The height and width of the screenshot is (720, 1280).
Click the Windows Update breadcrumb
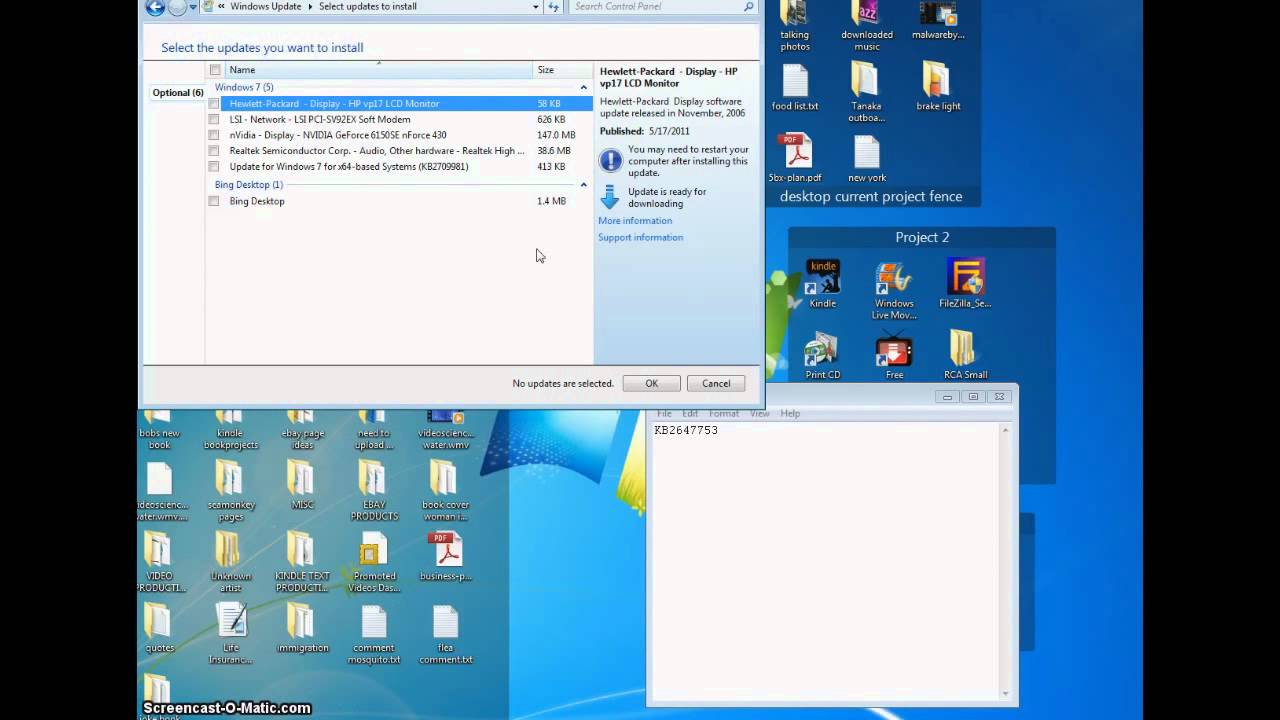pos(265,6)
